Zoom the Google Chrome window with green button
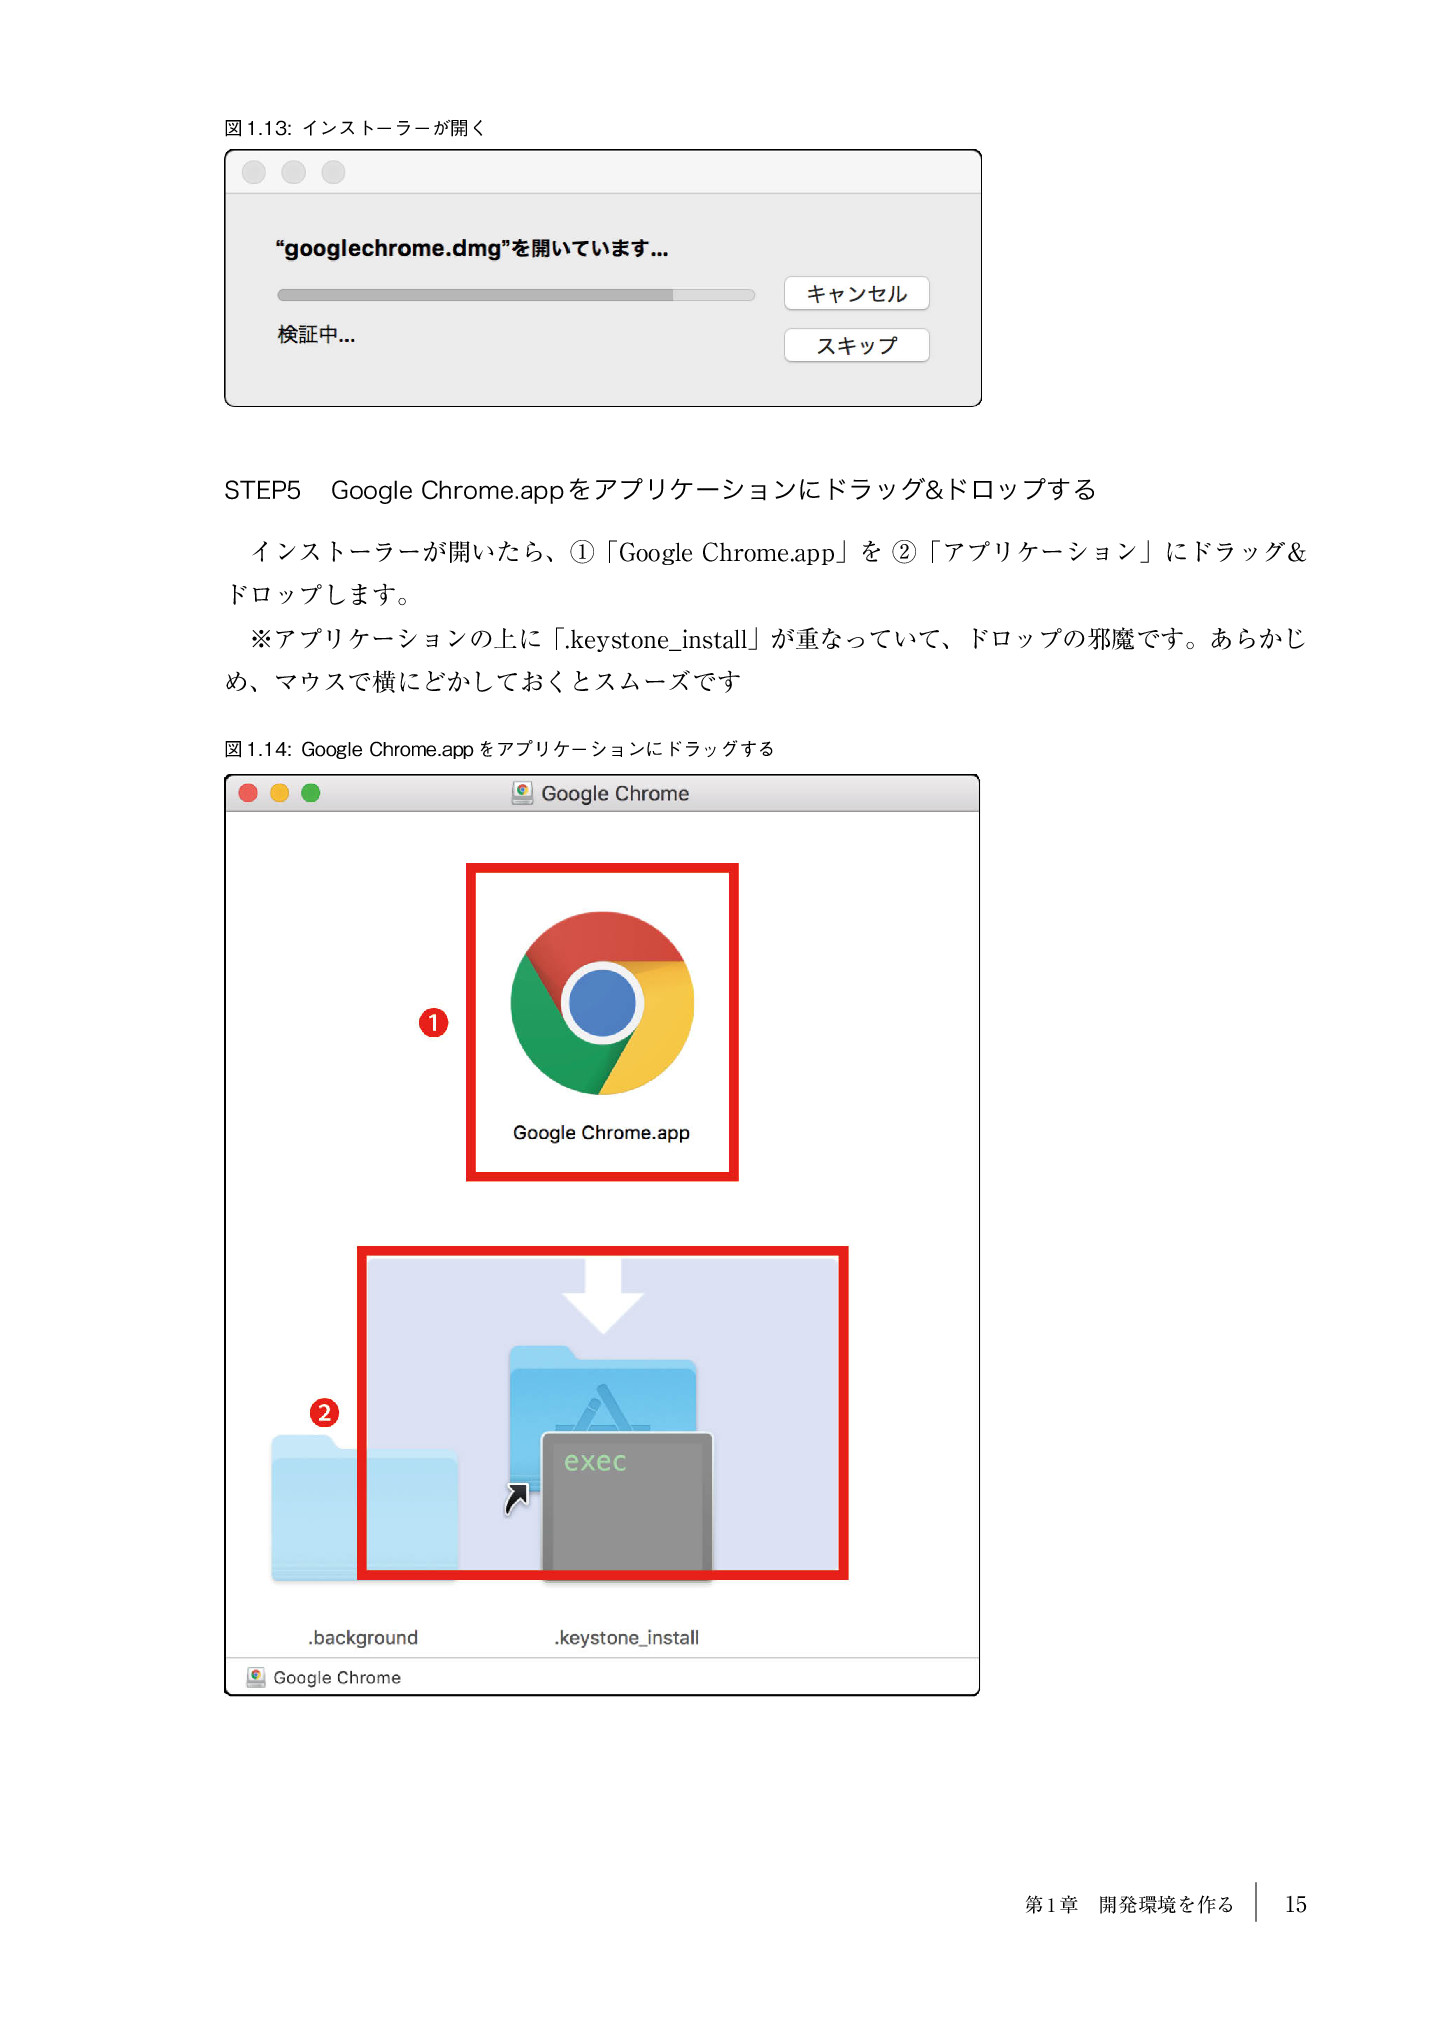 311,793
